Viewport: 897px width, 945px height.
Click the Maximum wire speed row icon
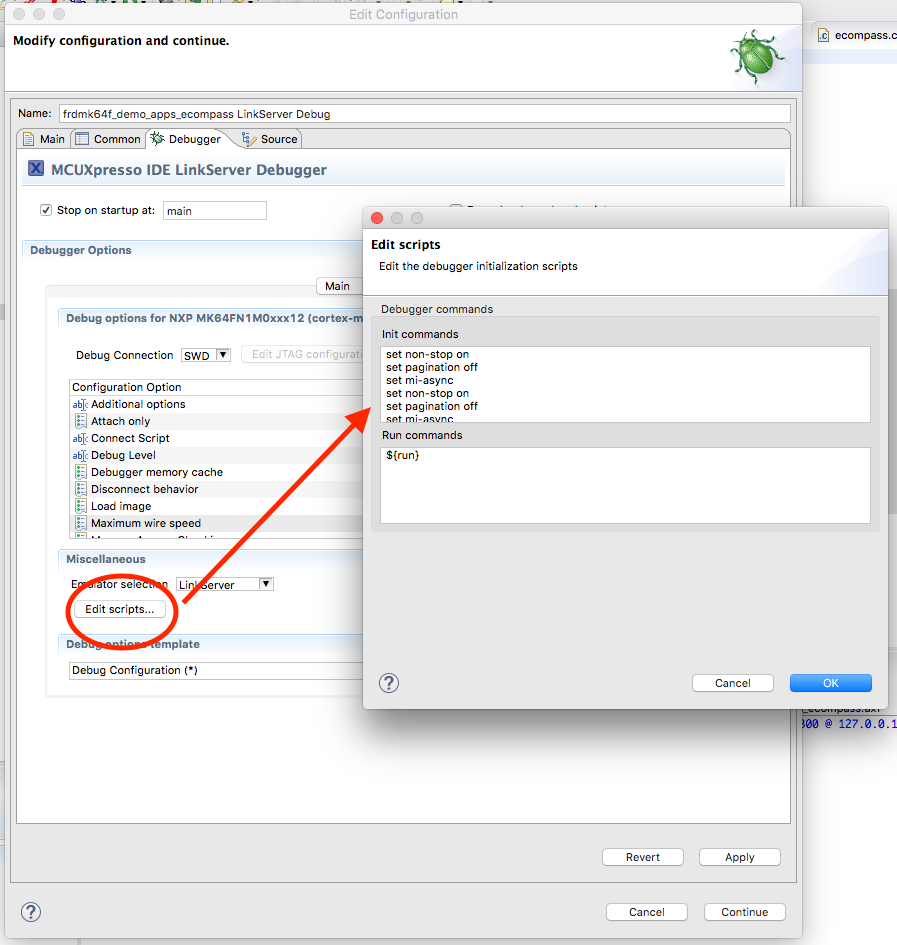[81, 523]
